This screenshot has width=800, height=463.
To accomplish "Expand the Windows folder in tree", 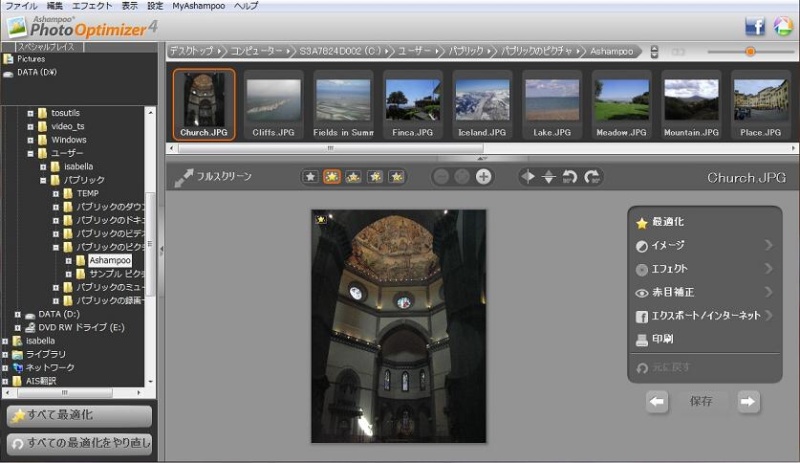I will 31,140.
